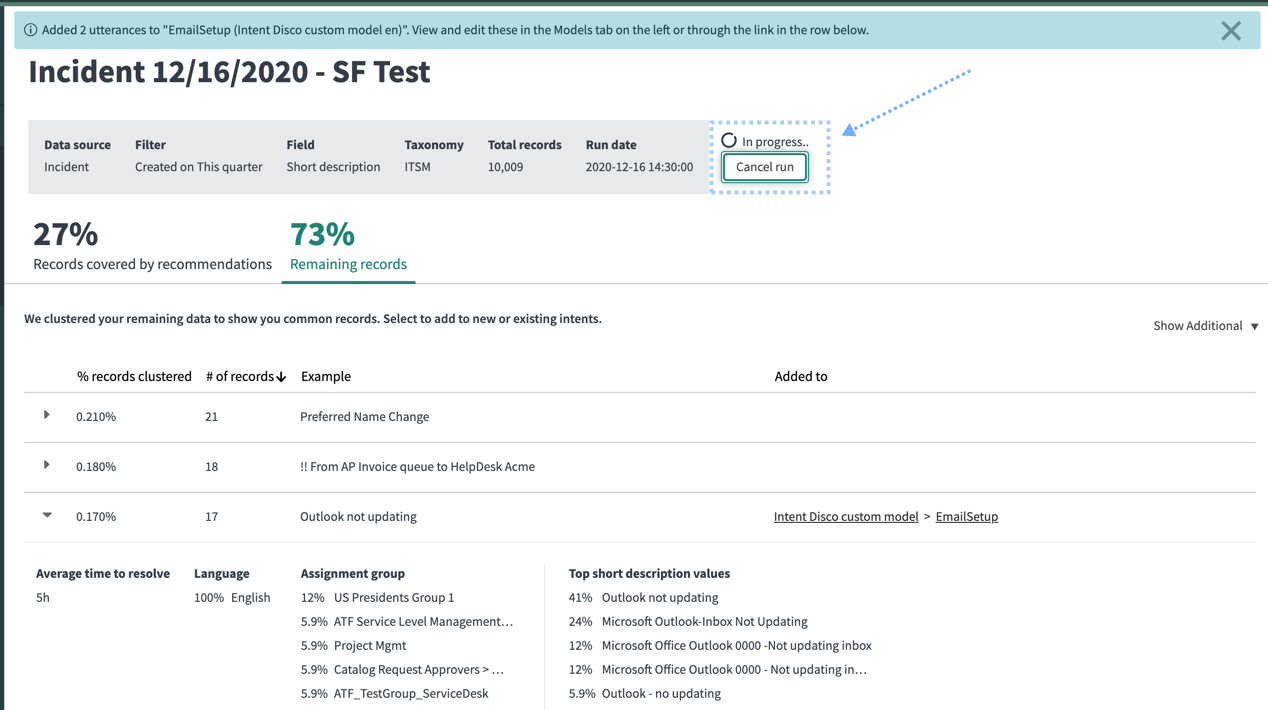This screenshot has width=1268, height=710.
Task: Click ATF Service Level Management group
Action: (x=423, y=622)
